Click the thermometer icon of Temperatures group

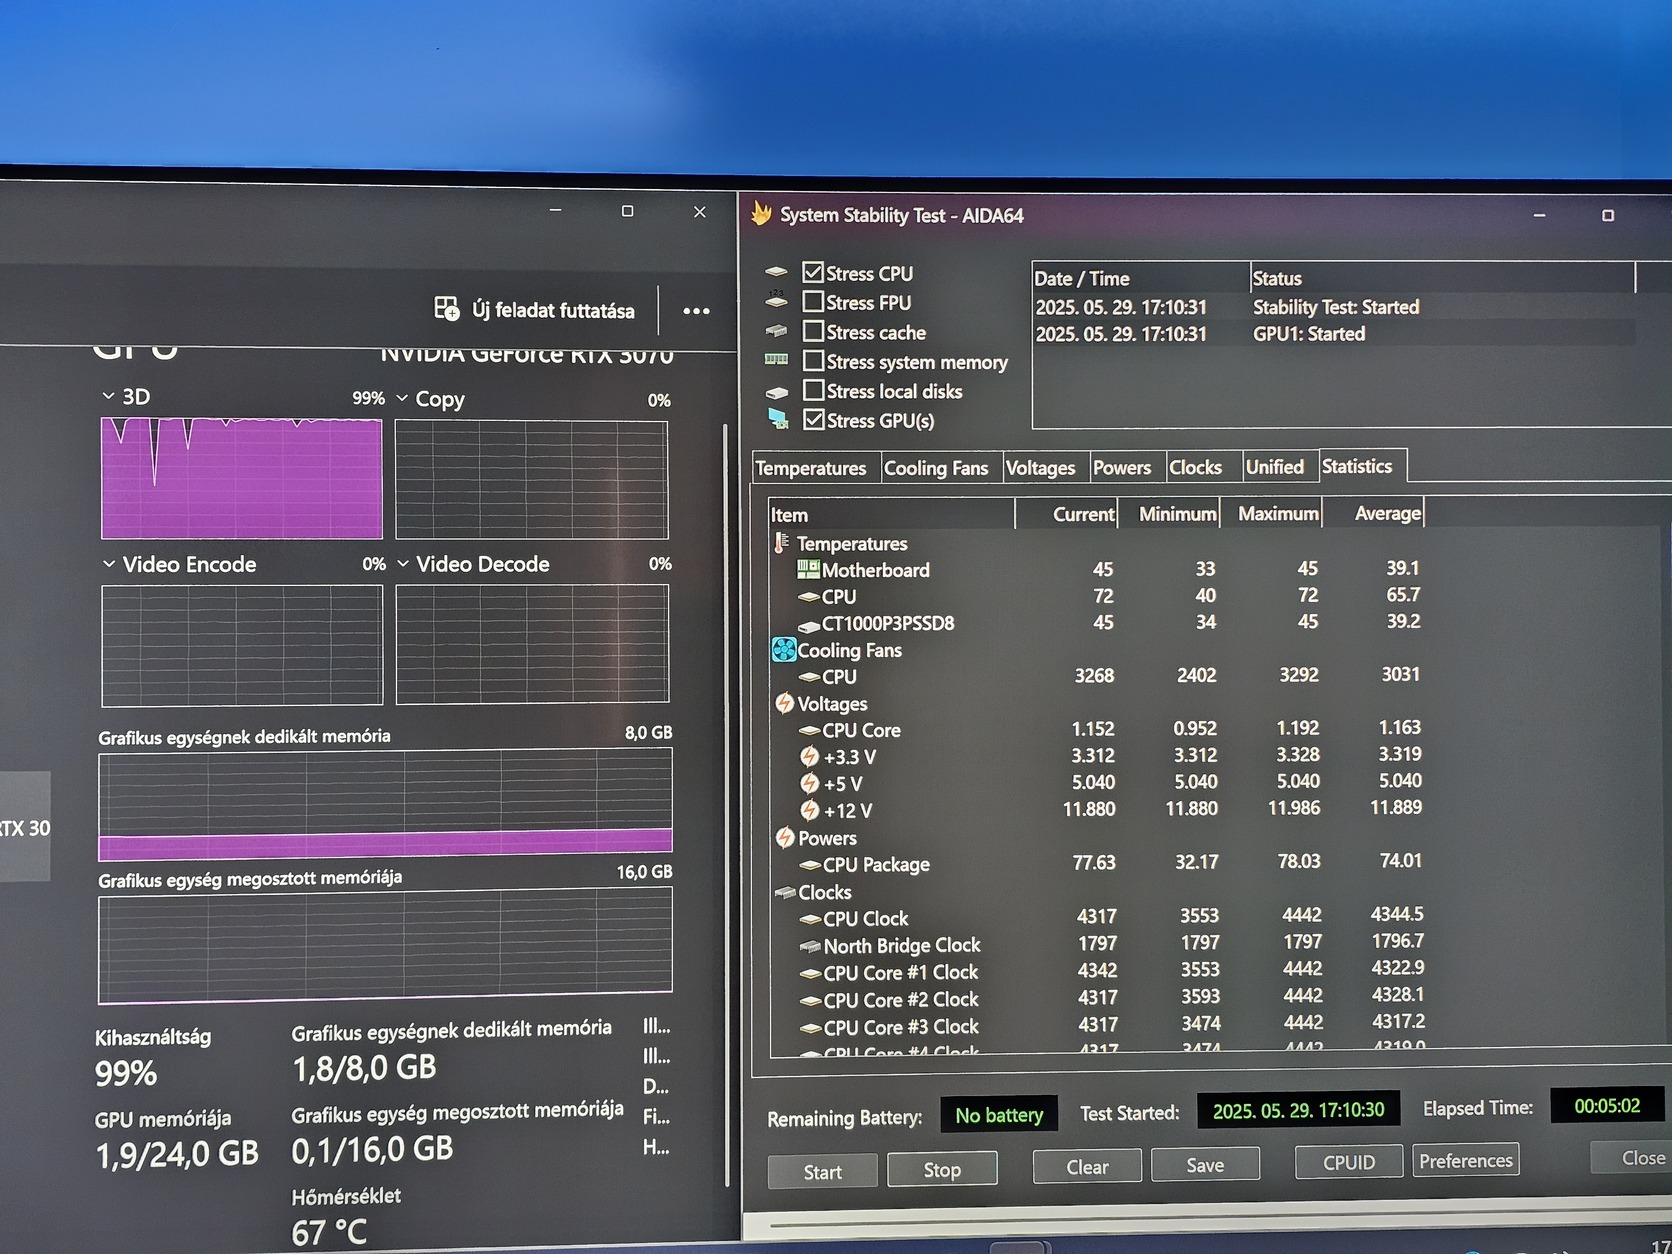(x=781, y=543)
